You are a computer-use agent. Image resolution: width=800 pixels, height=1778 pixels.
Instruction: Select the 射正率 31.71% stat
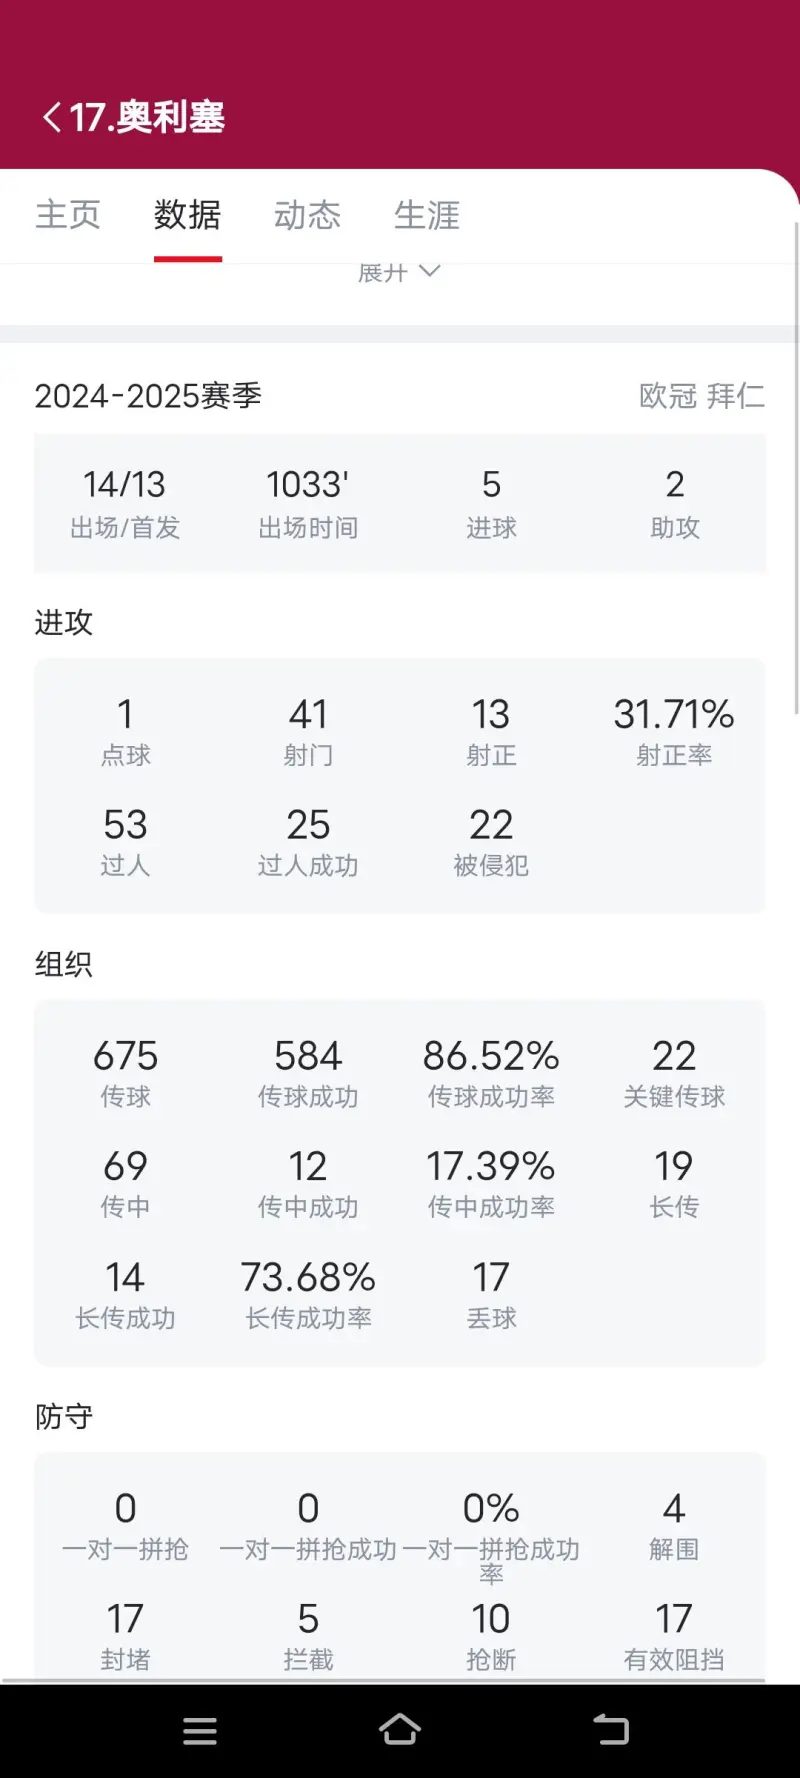click(674, 732)
